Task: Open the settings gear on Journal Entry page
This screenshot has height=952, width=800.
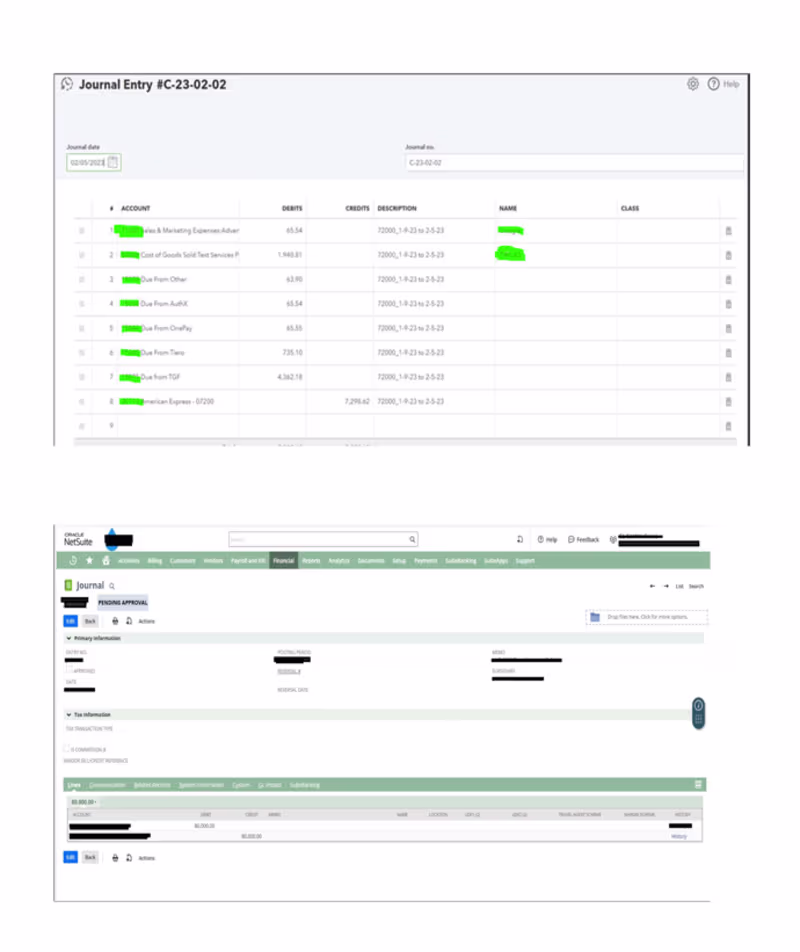Action: tap(693, 84)
